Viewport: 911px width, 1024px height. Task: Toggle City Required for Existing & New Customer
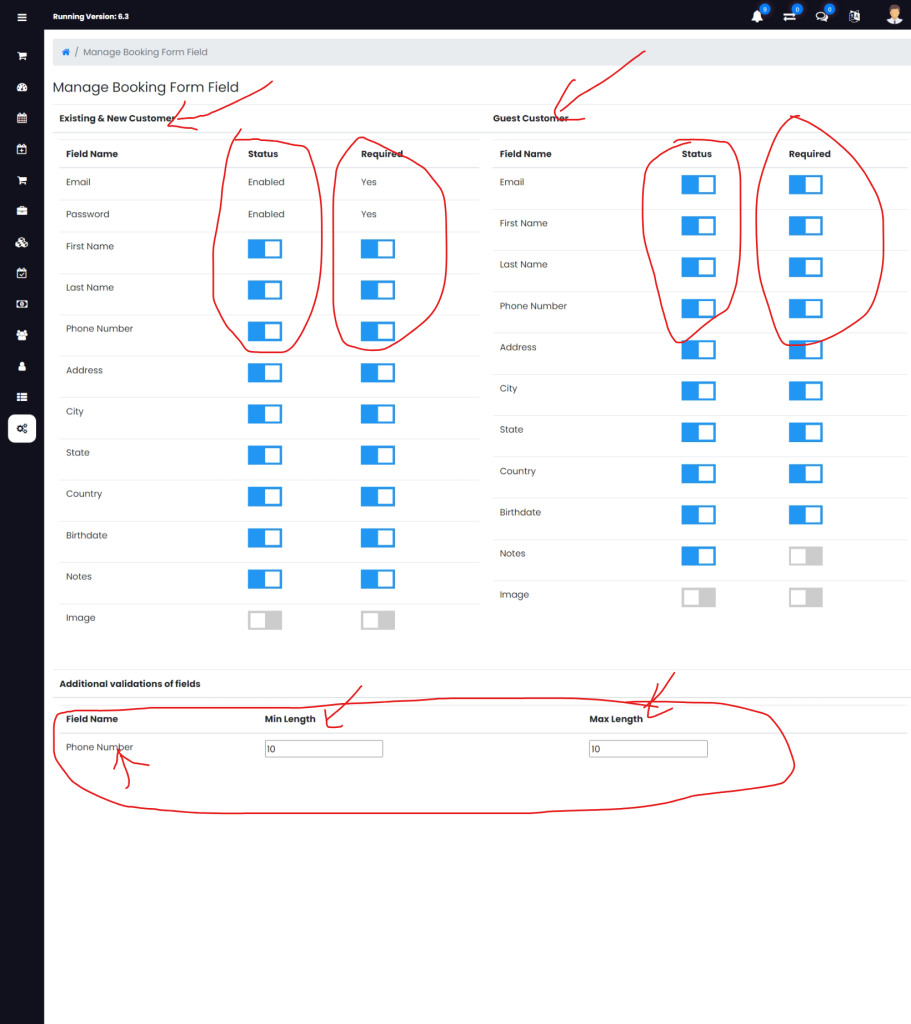[377, 414]
